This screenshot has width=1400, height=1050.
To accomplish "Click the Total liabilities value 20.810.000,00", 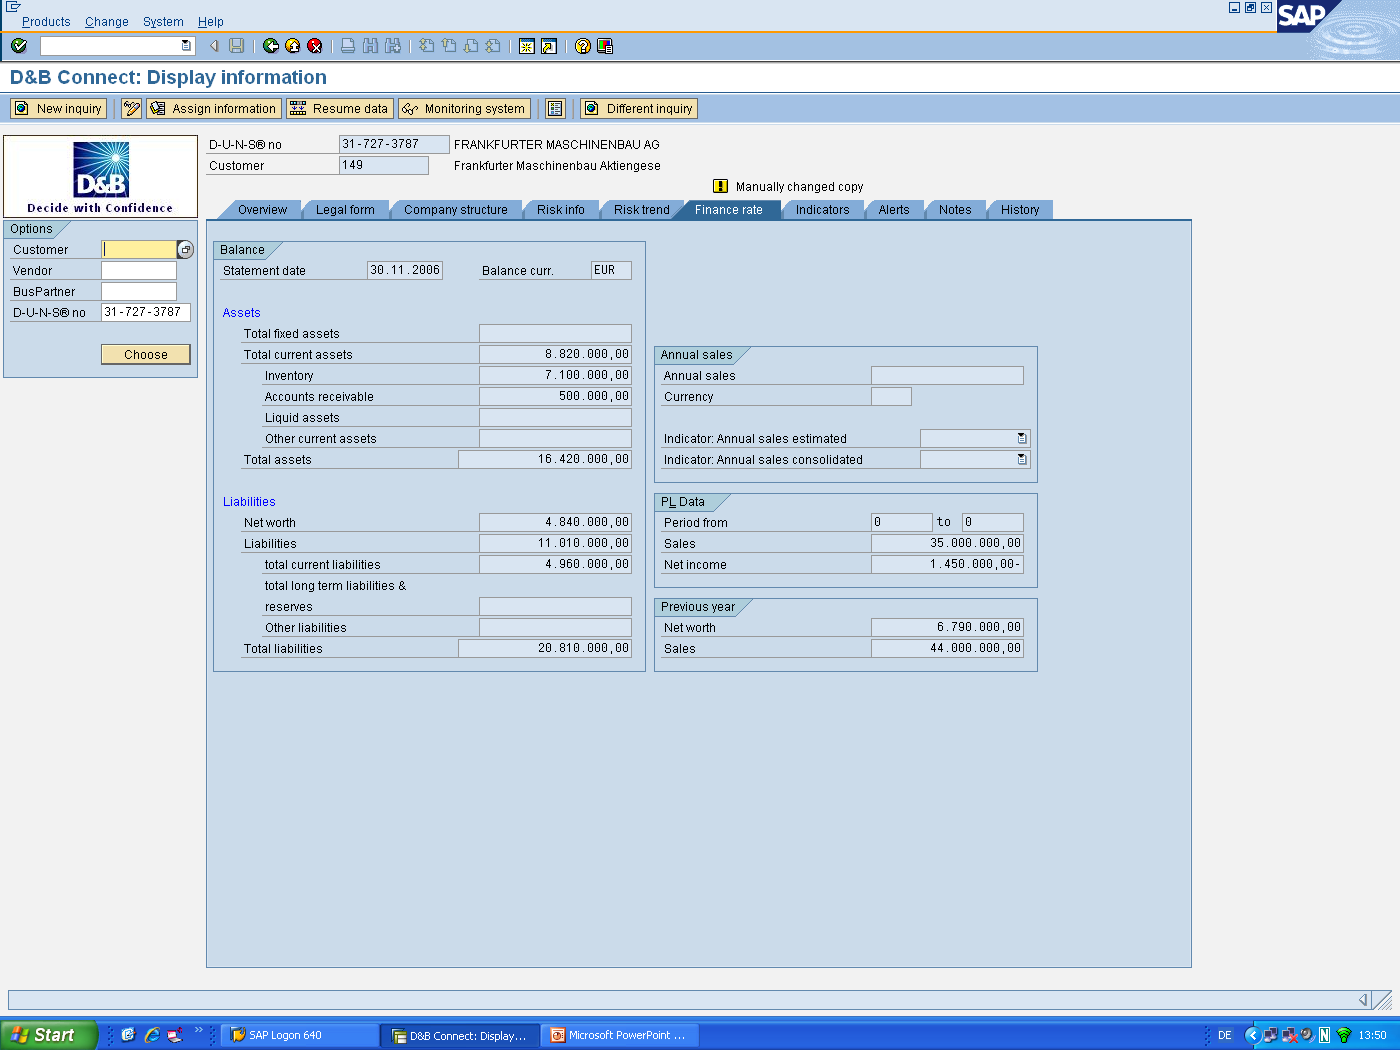I will pyautogui.click(x=545, y=649).
